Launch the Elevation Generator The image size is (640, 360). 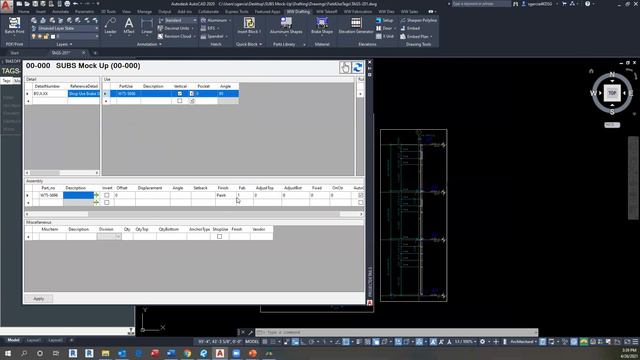coord(356,25)
